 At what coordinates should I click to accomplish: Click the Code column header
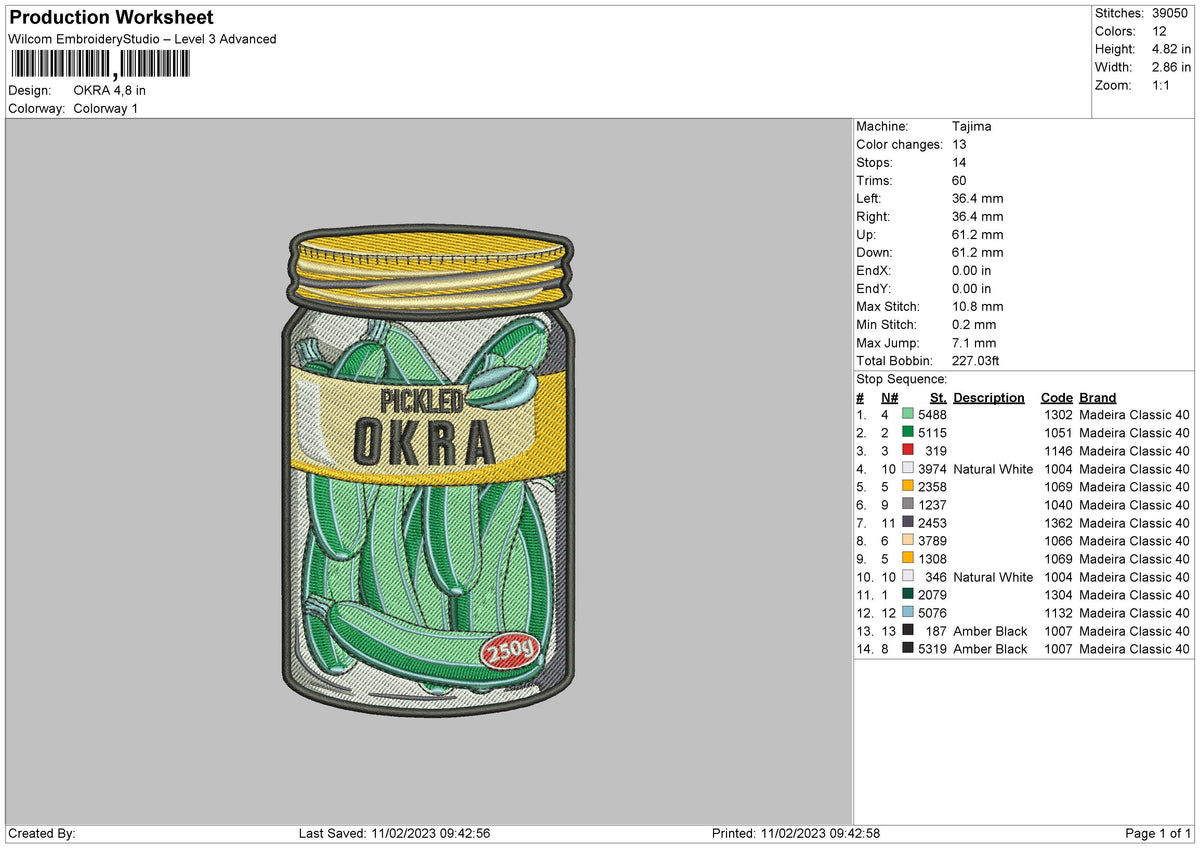coord(1057,397)
